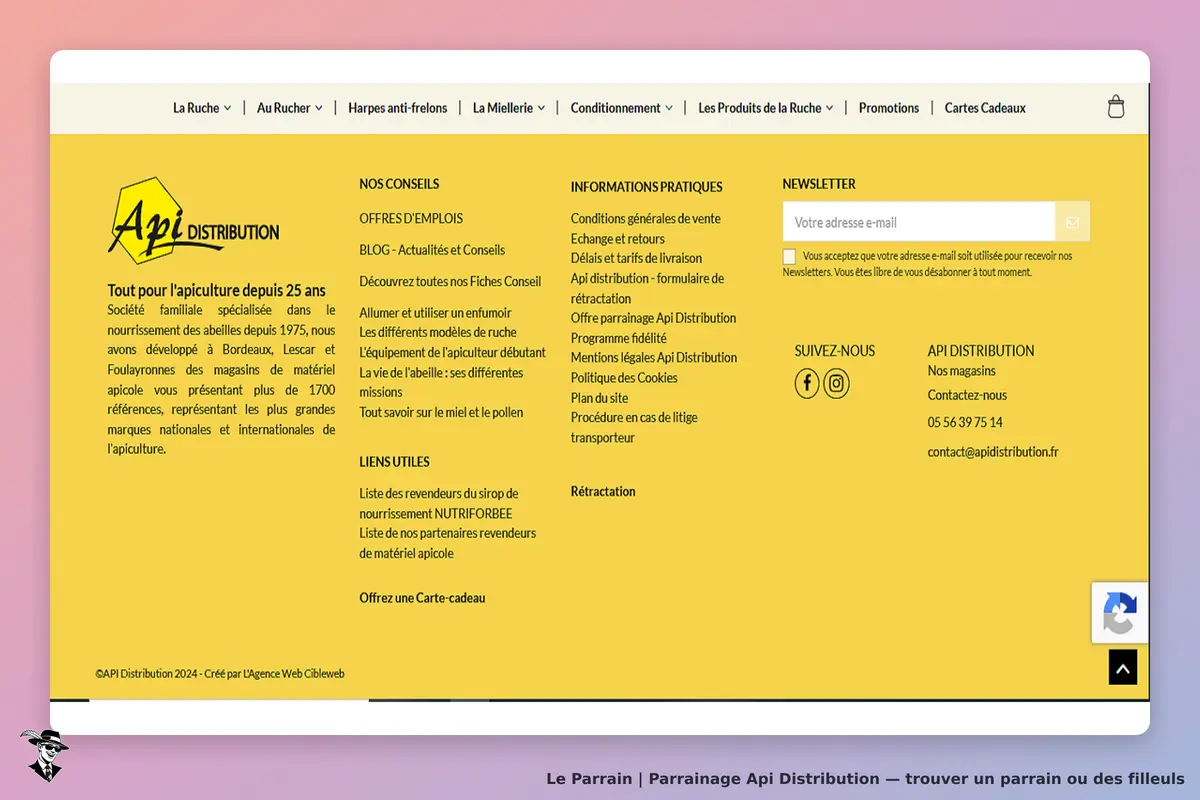The image size is (1200, 800).
Task: Open the NUTRIFORBEE resellers list link
Action: click(439, 503)
